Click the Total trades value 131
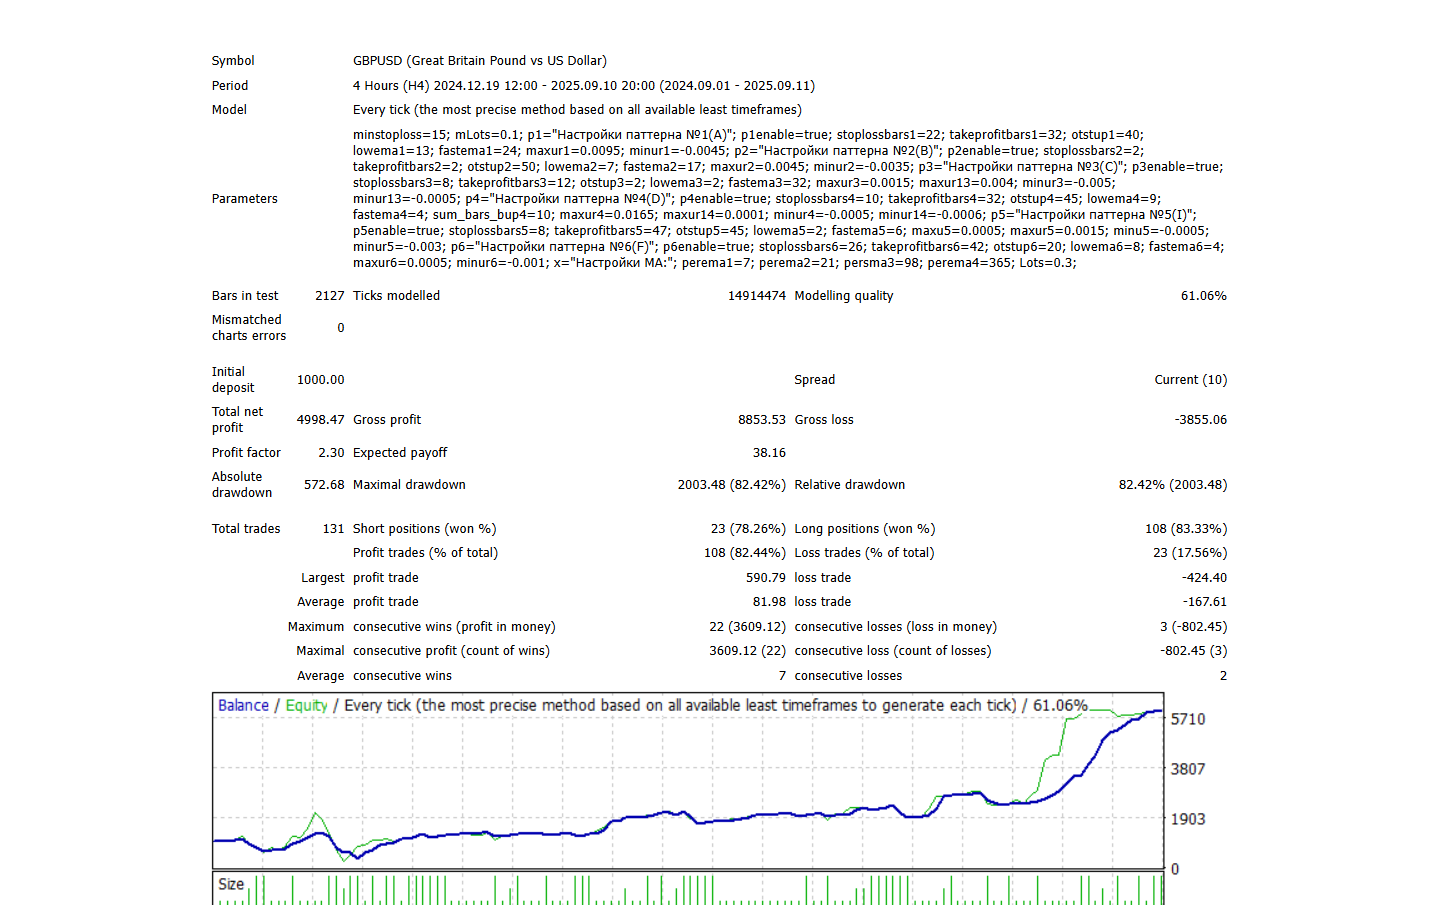Viewport: 1431px width, 905px height. [x=333, y=529]
